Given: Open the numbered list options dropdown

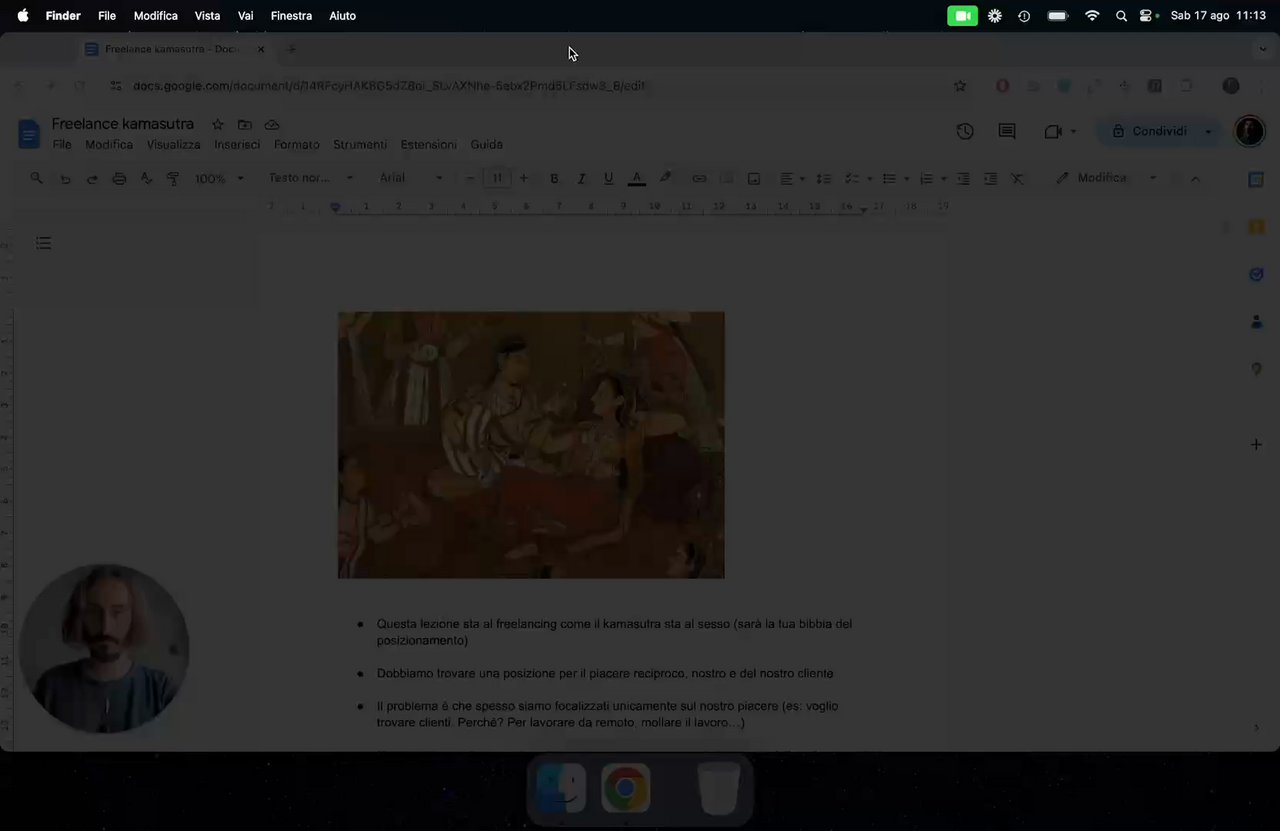Looking at the screenshot, I should (943, 178).
